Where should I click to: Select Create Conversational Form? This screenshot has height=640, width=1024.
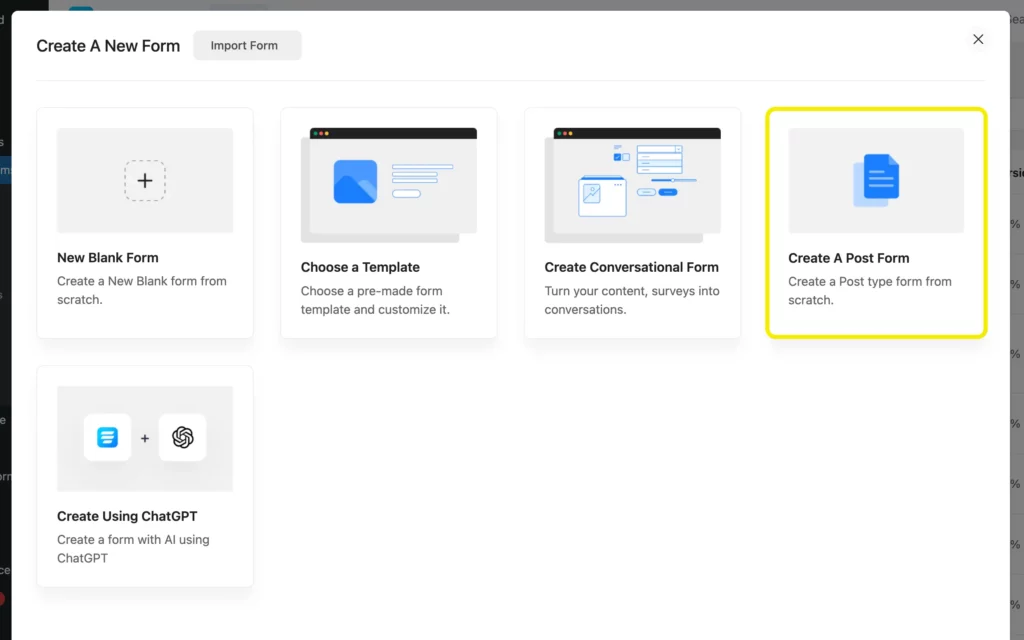coord(632,221)
